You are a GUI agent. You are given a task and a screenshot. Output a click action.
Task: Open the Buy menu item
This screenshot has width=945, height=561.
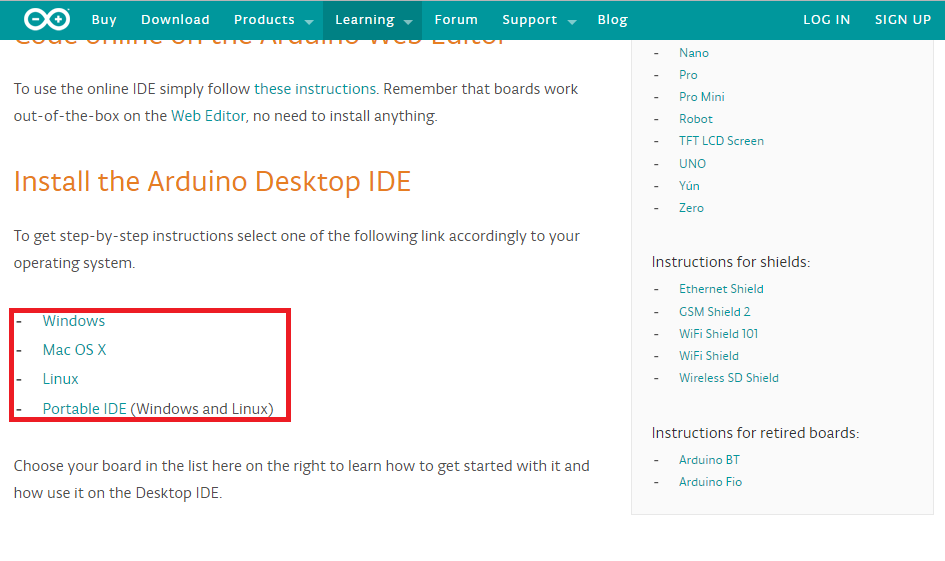[x=104, y=20]
